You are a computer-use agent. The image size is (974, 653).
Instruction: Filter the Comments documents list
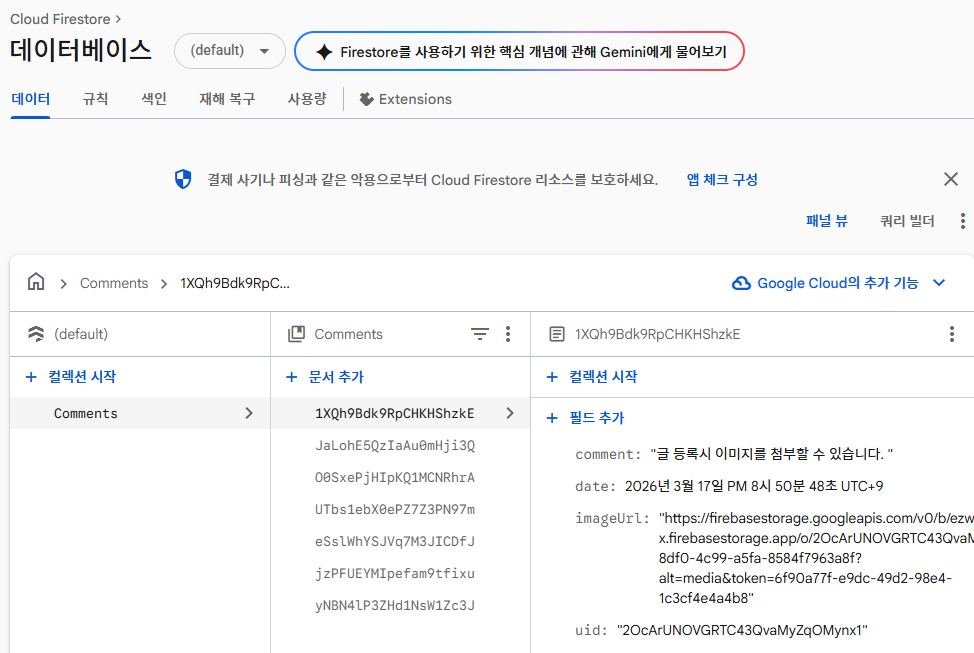[480, 334]
